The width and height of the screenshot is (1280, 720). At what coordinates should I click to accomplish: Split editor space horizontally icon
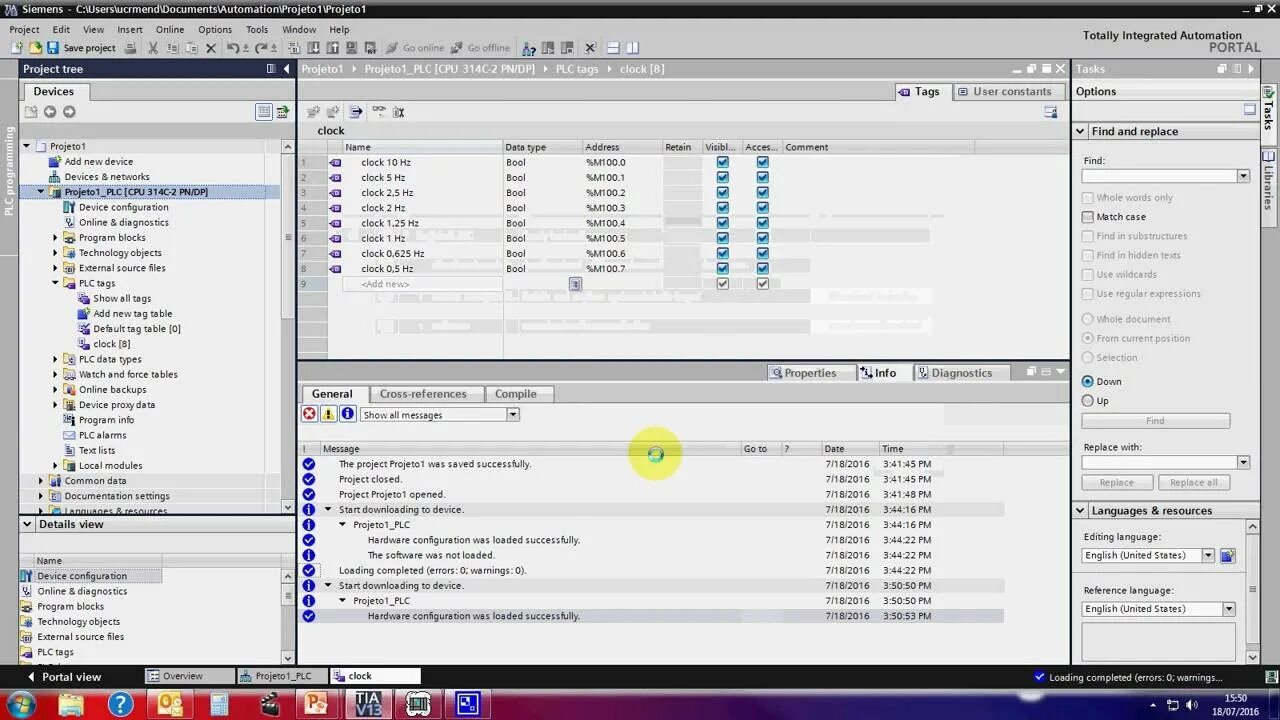point(613,48)
